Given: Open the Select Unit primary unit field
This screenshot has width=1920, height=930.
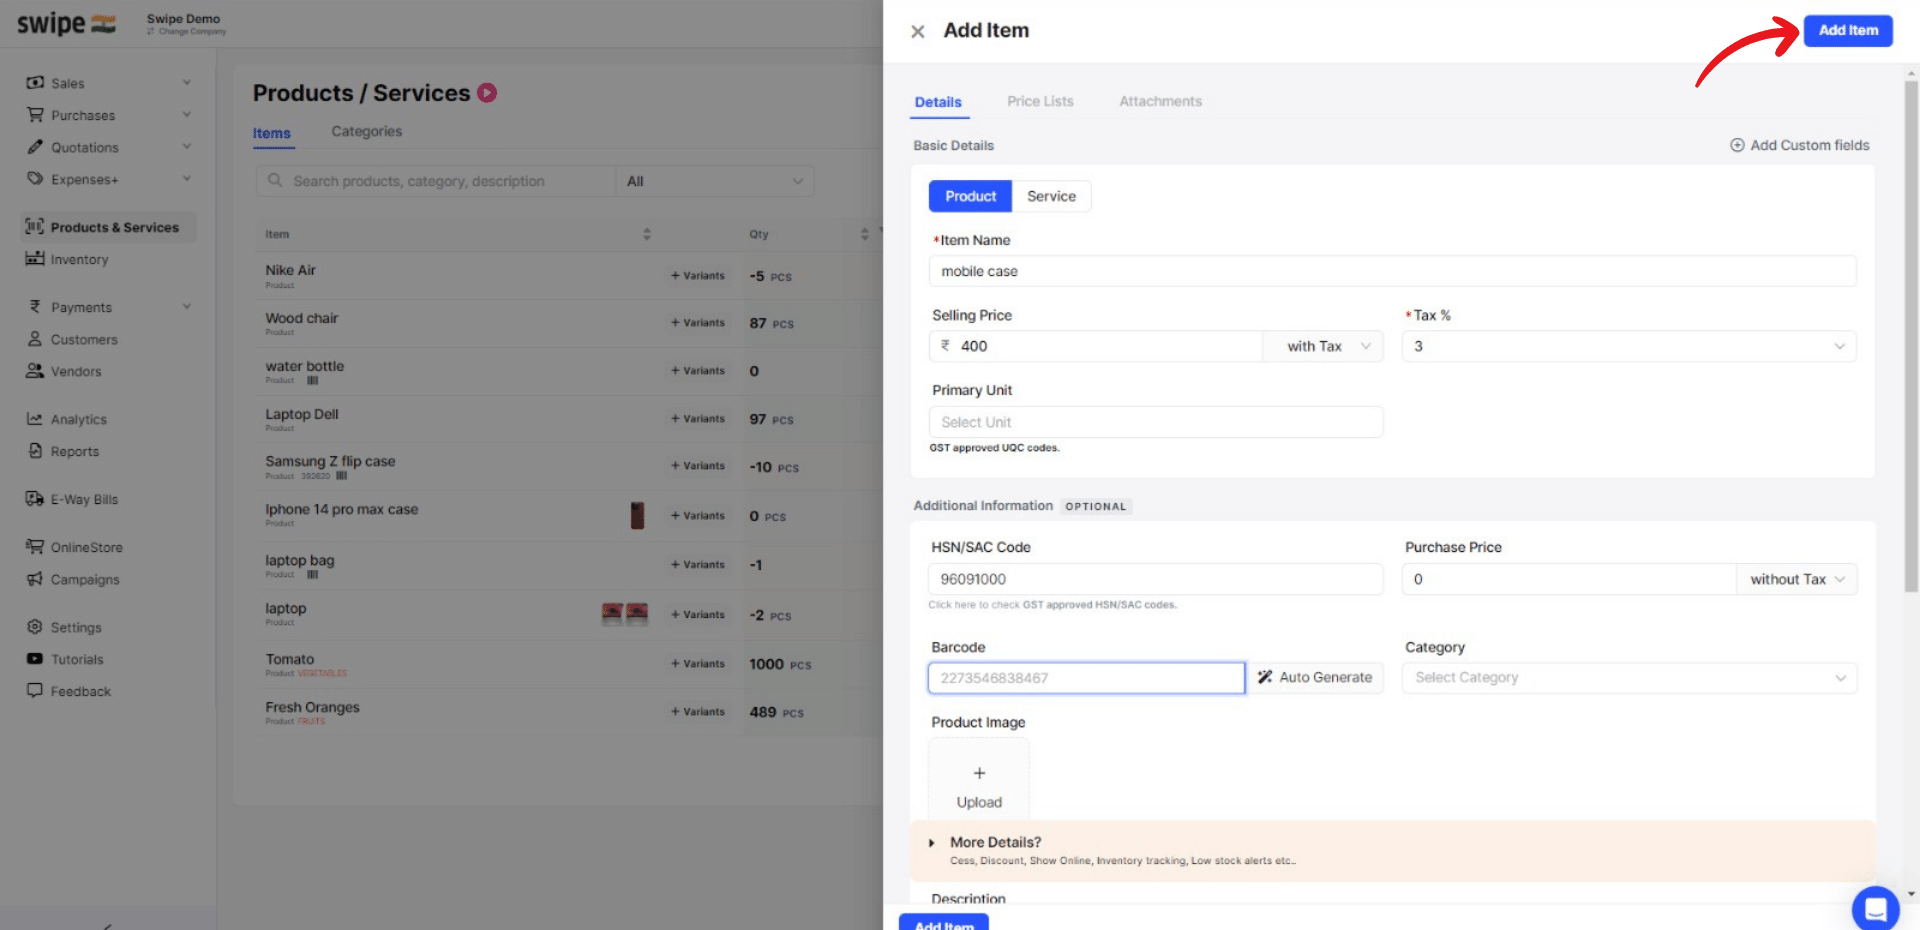Looking at the screenshot, I should pyautogui.click(x=1156, y=422).
